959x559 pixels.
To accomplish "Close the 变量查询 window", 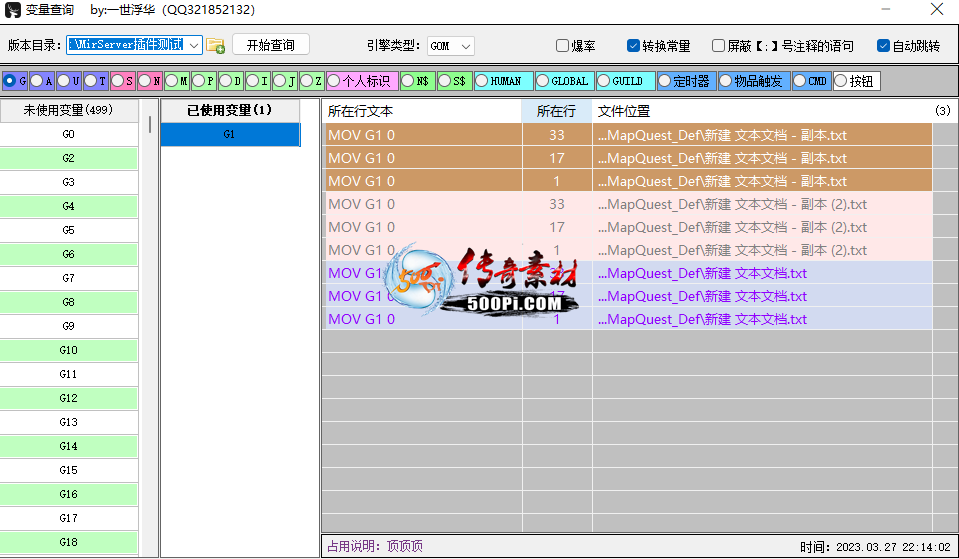I will point(936,9).
